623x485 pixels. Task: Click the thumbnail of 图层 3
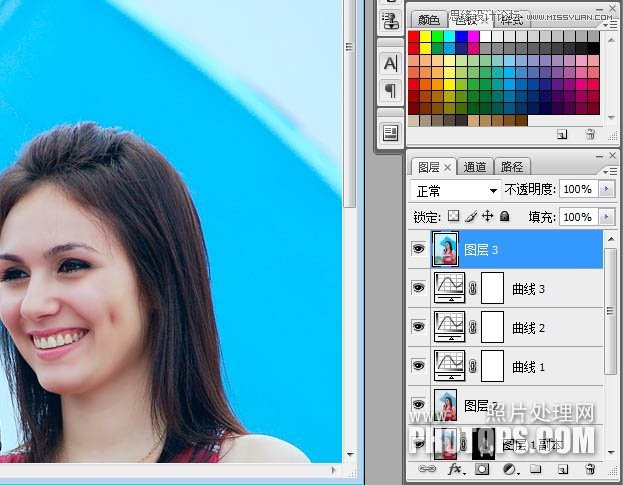click(445, 249)
